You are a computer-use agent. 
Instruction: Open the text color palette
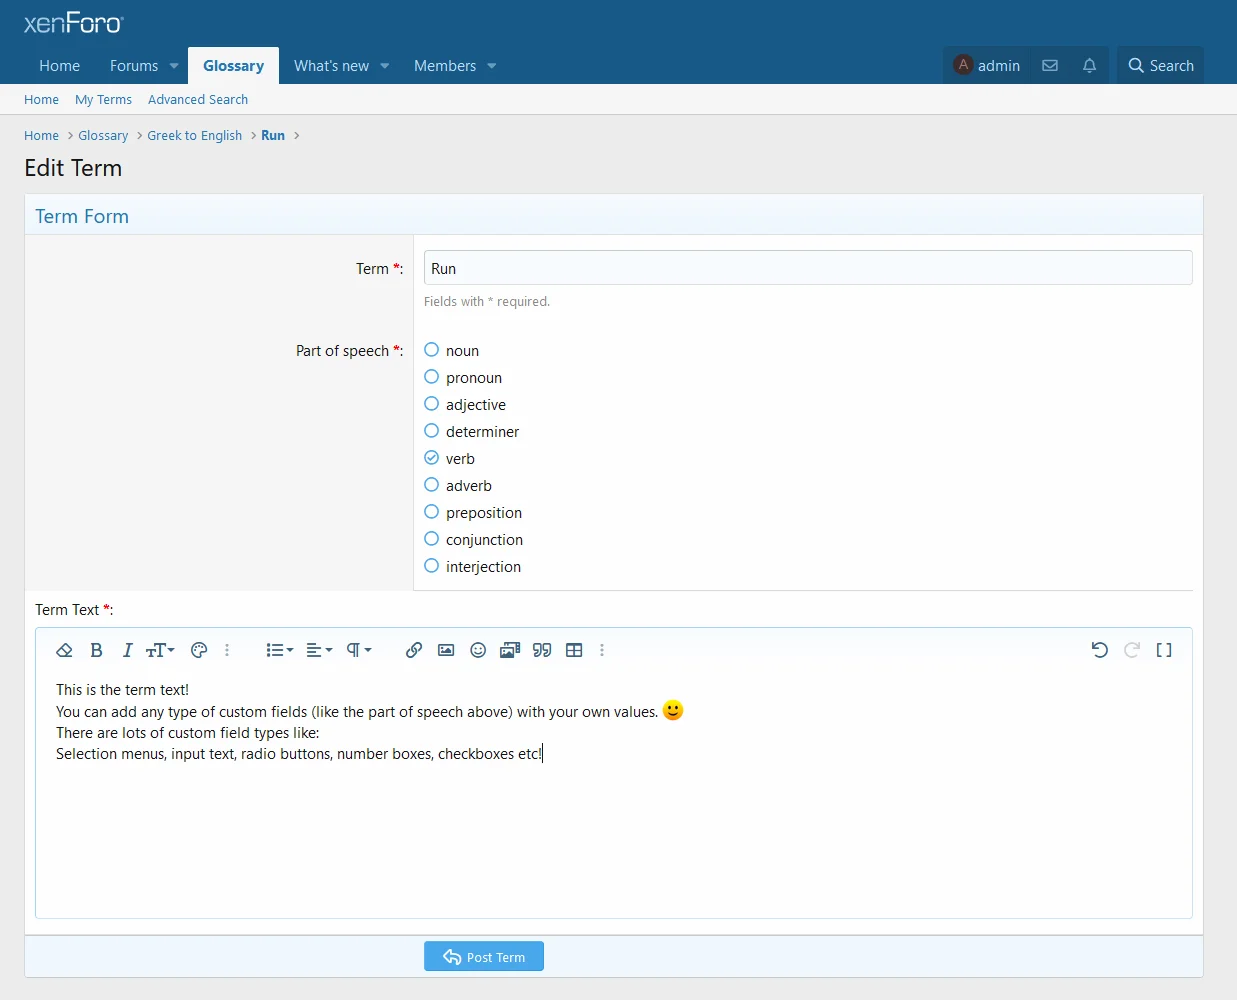(199, 650)
